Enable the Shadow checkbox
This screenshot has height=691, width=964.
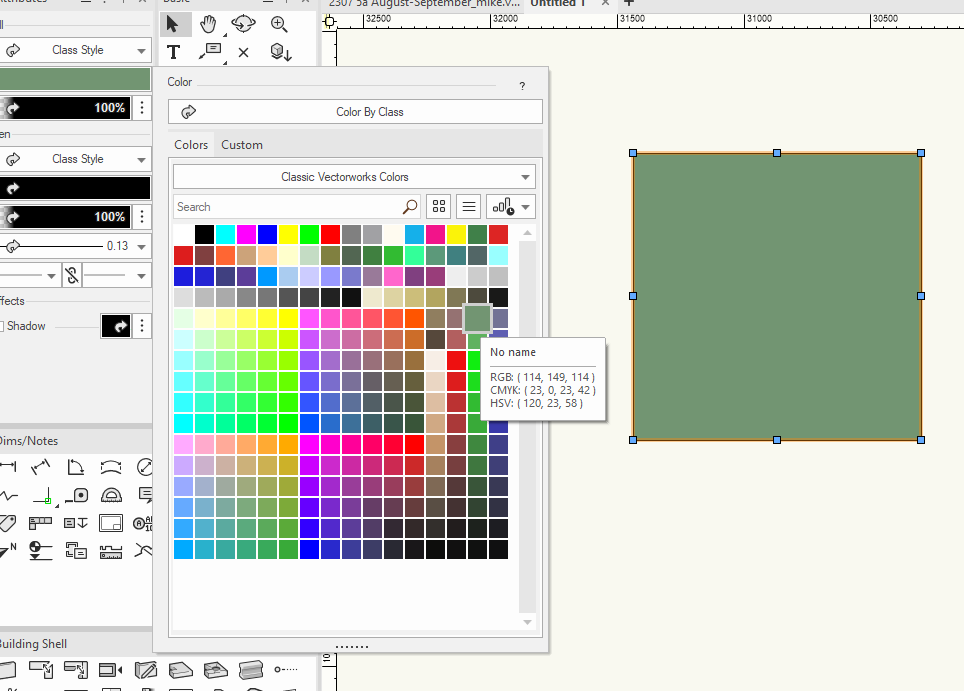pos(2,326)
